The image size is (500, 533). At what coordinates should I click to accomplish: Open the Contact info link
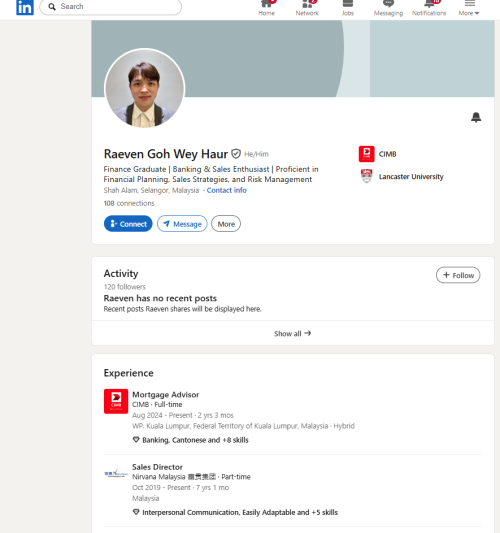click(x=226, y=190)
